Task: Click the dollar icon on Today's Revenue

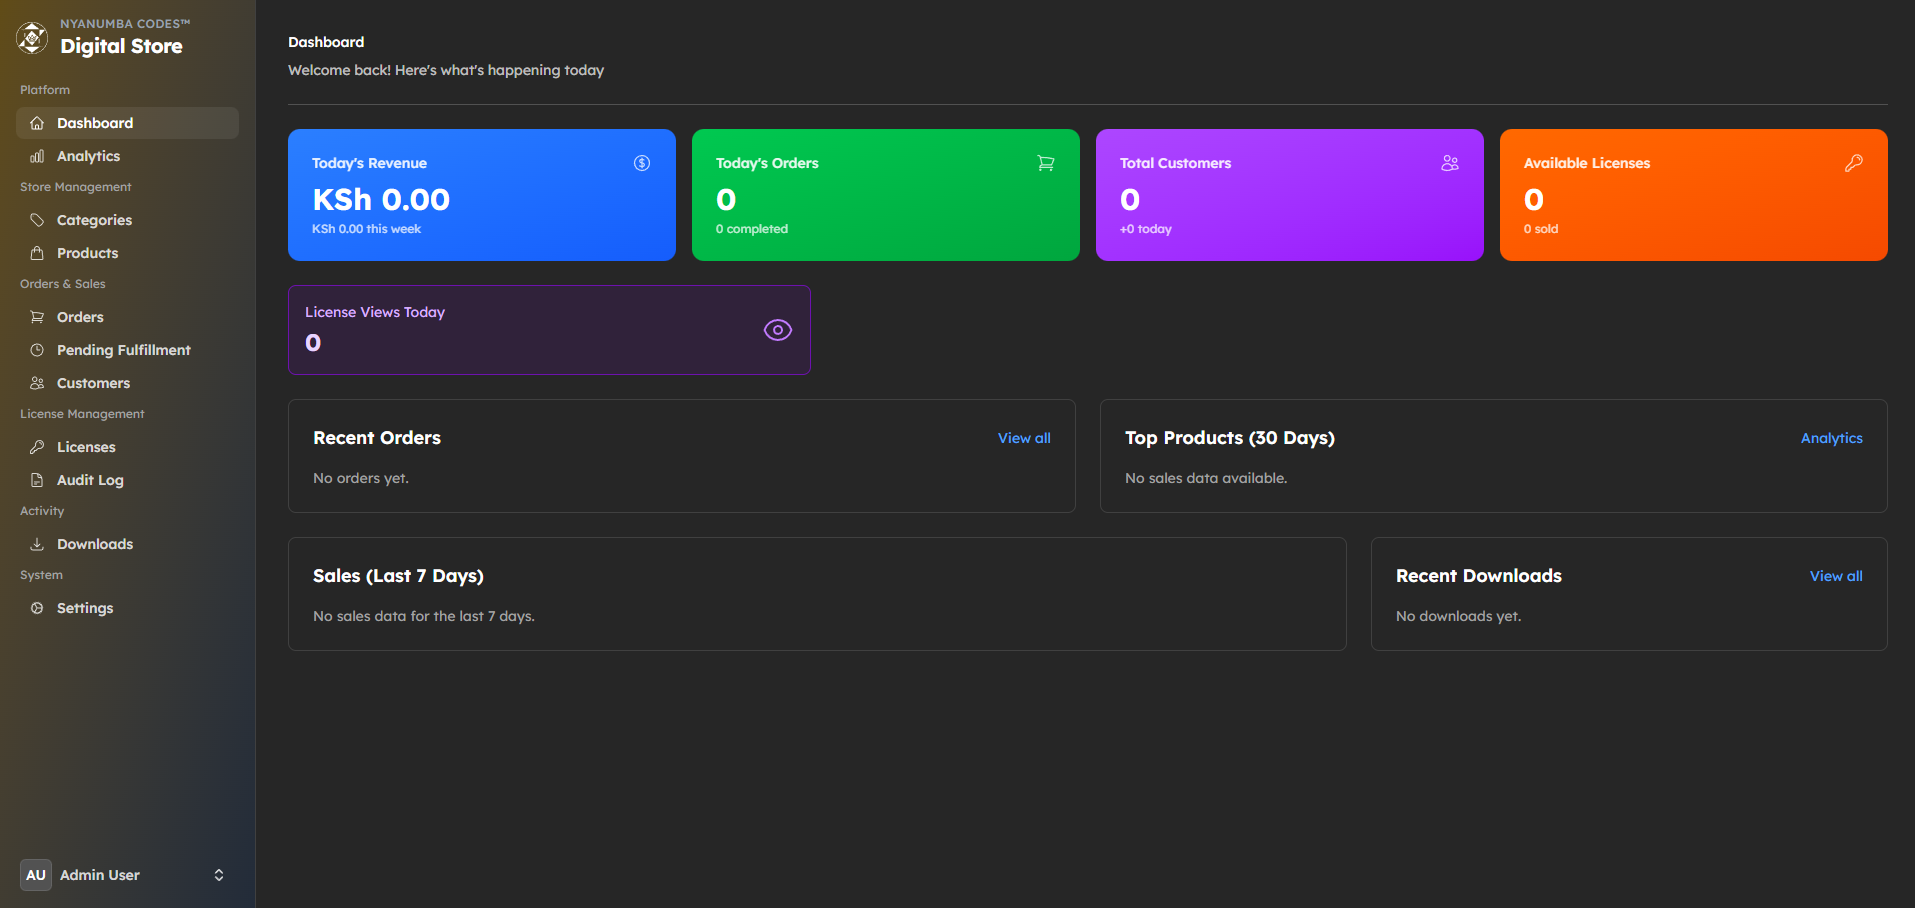Action: click(642, 163)
